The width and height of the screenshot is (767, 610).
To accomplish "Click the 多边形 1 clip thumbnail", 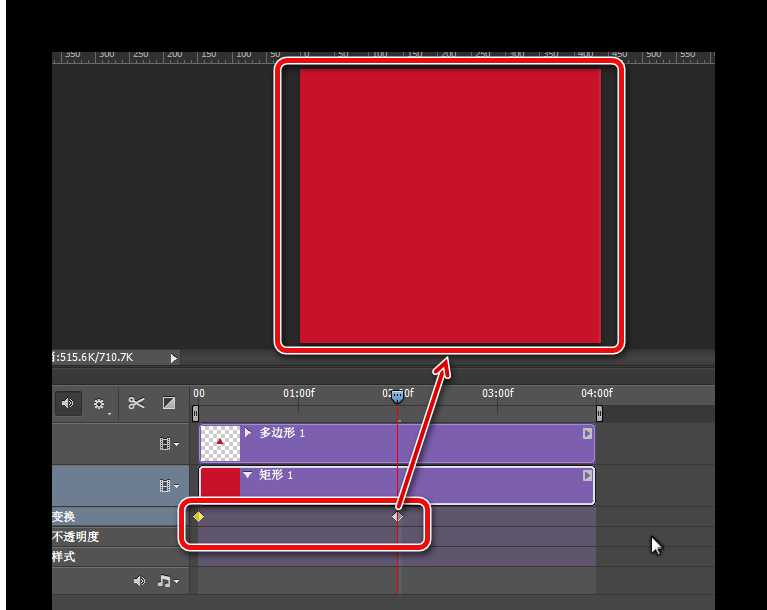I will [220, 444].
